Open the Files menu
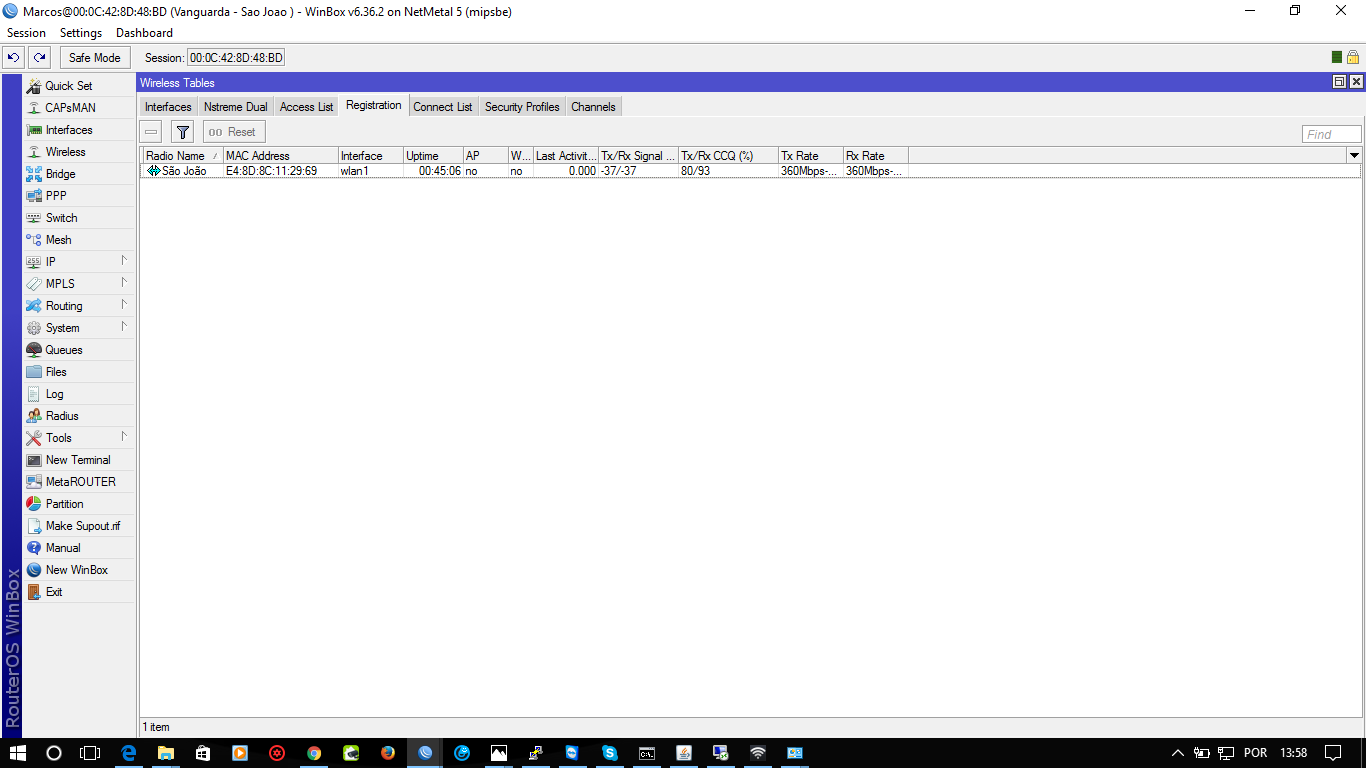 [78, 372]
